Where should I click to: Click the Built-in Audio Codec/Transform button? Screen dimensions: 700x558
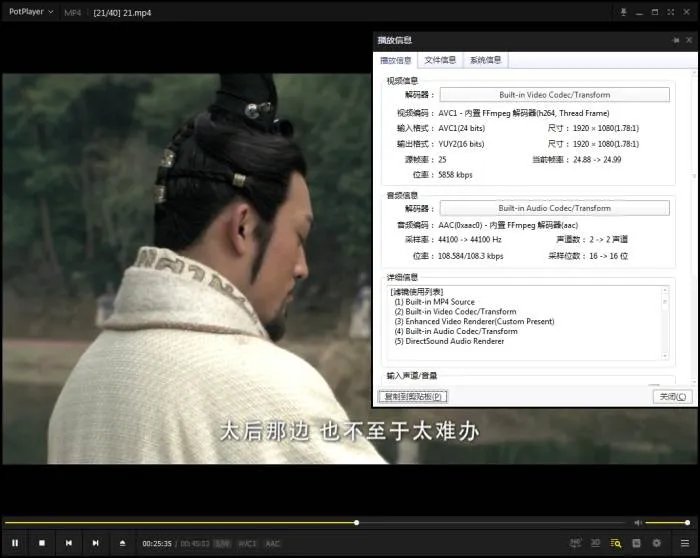coord(554,208)
